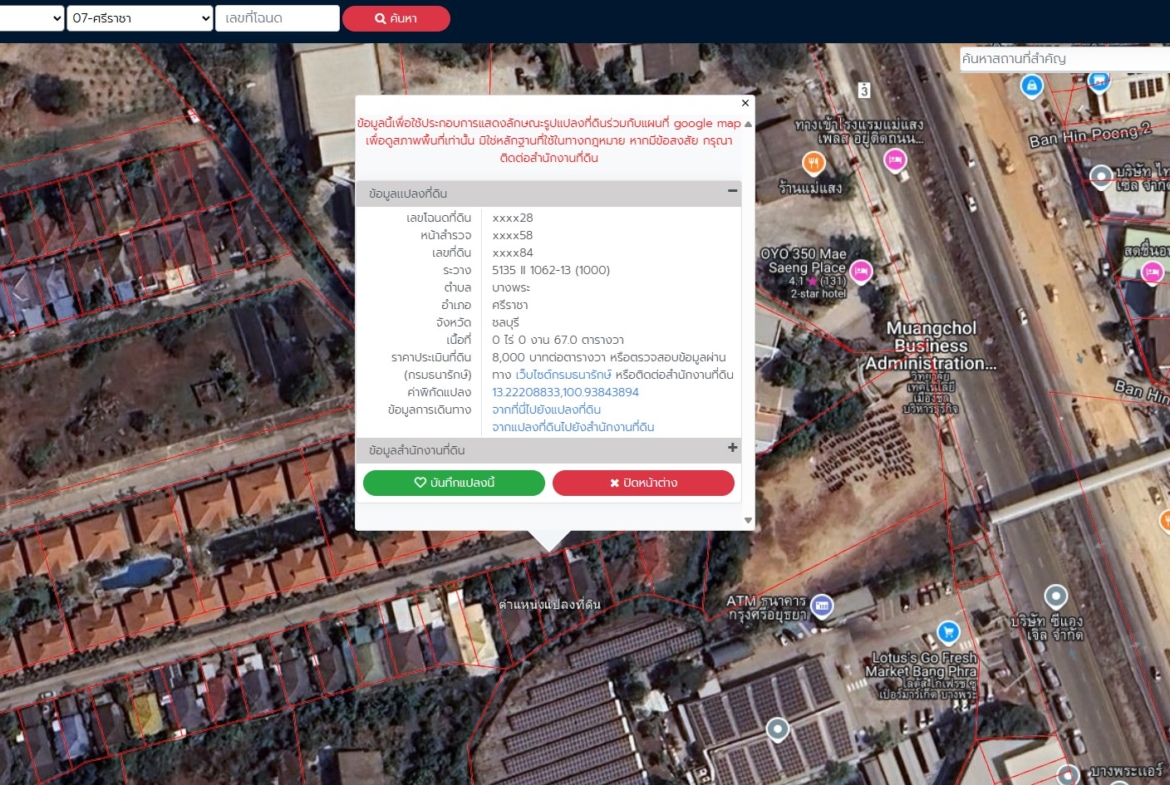The image size is (1170, 785).
Task: Click the Lotus's Go Fresh shopping cart pin
Action: point(947,632)
